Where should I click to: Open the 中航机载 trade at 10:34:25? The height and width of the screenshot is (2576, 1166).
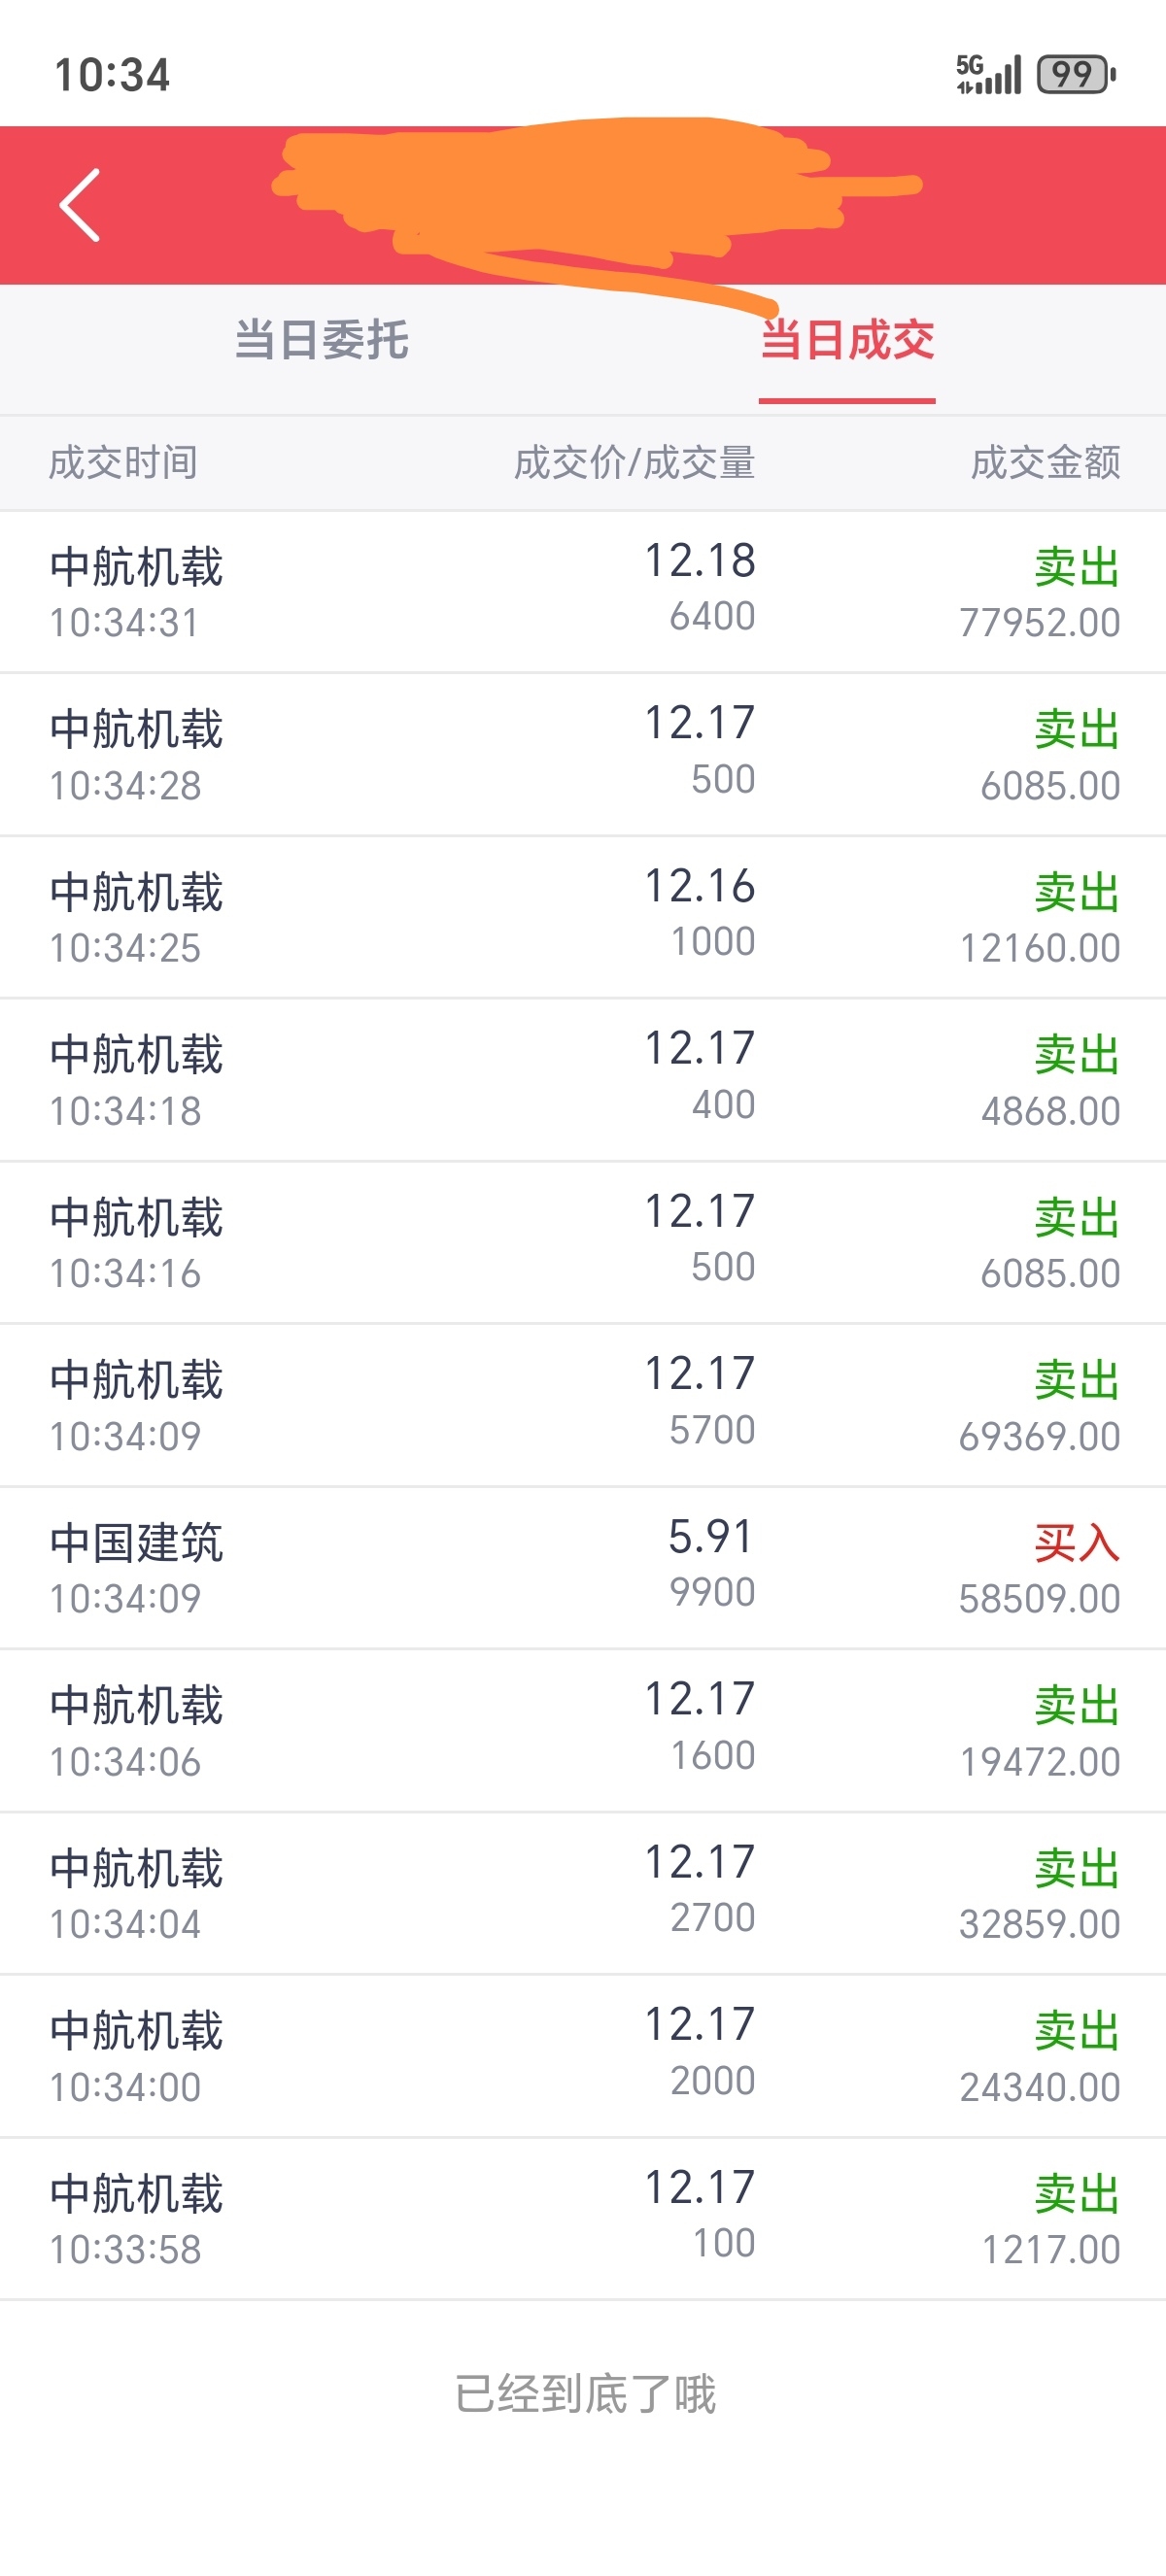point(583,917)
